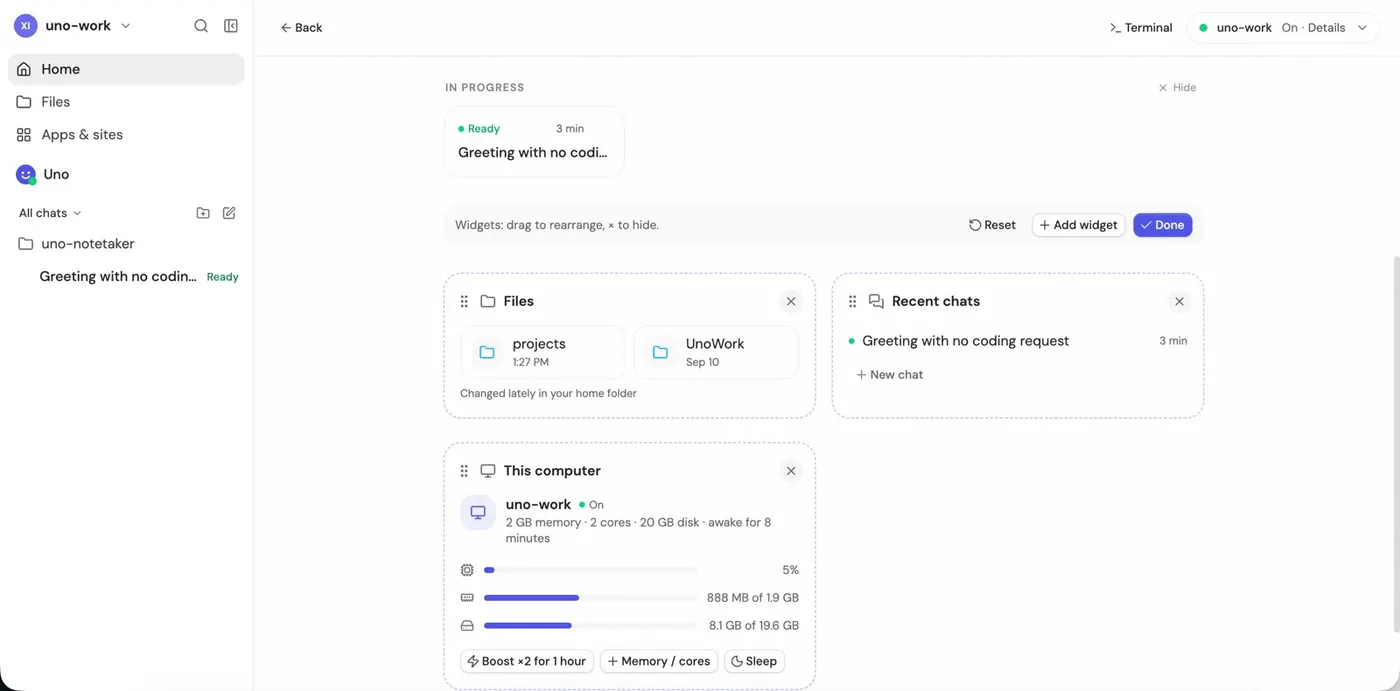
Task: Open the UnoWork folder card
Action: [x=716, y=352]
